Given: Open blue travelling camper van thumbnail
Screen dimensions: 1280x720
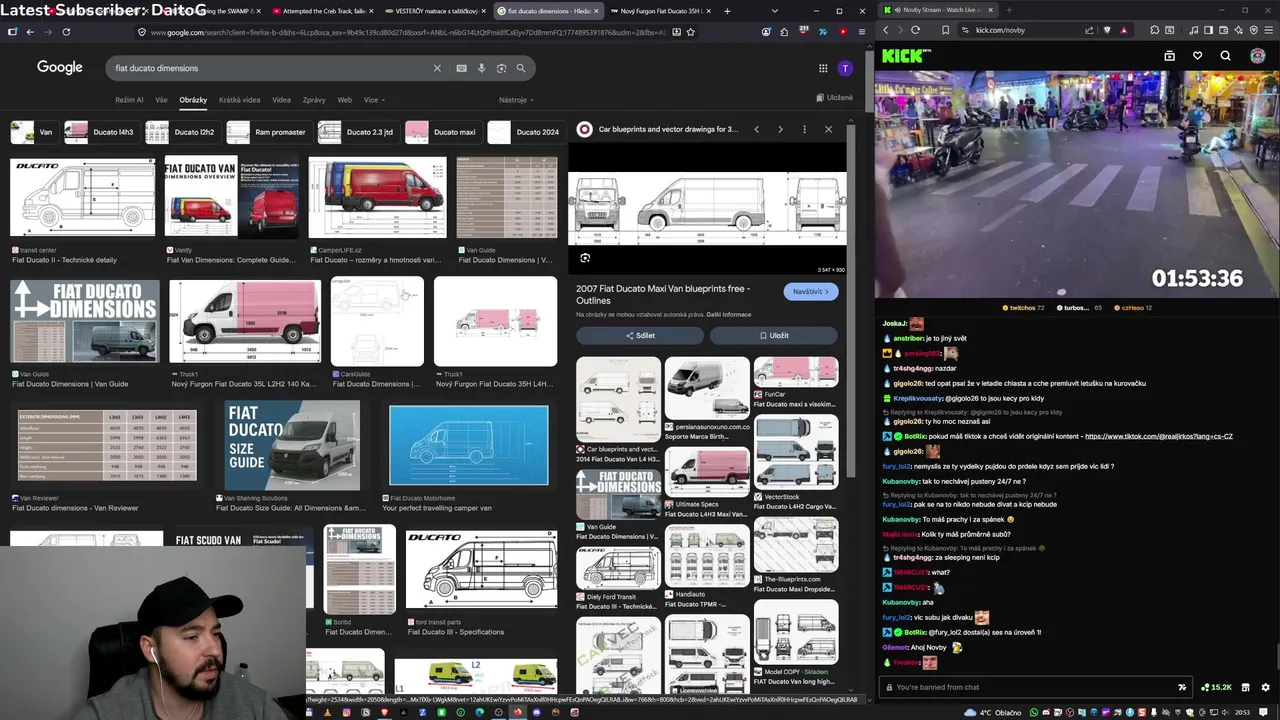Looking at the screenshot, I should 468,446.
